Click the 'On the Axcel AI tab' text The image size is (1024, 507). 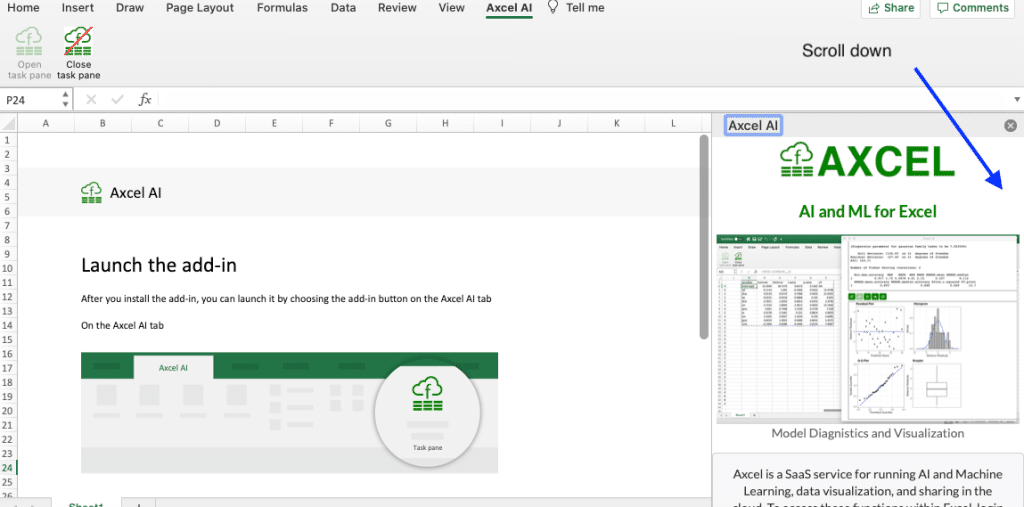pyautogui.click(x=122, y=325)
